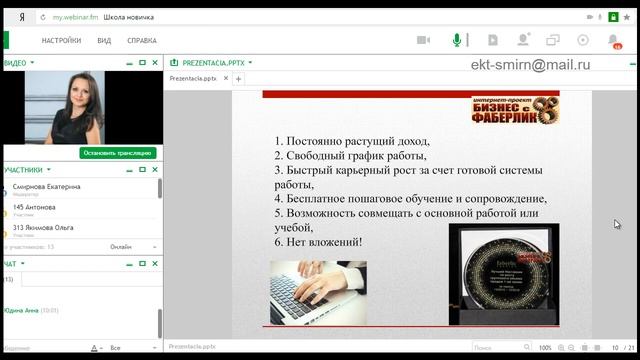Click chat author Юдина Анна
Screen dimensions: 640x360
(x=21, y=310)
